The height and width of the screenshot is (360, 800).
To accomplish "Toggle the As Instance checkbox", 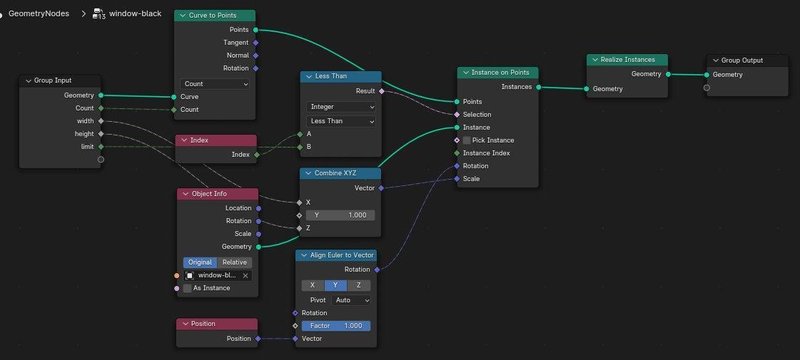I will point(187,288).
